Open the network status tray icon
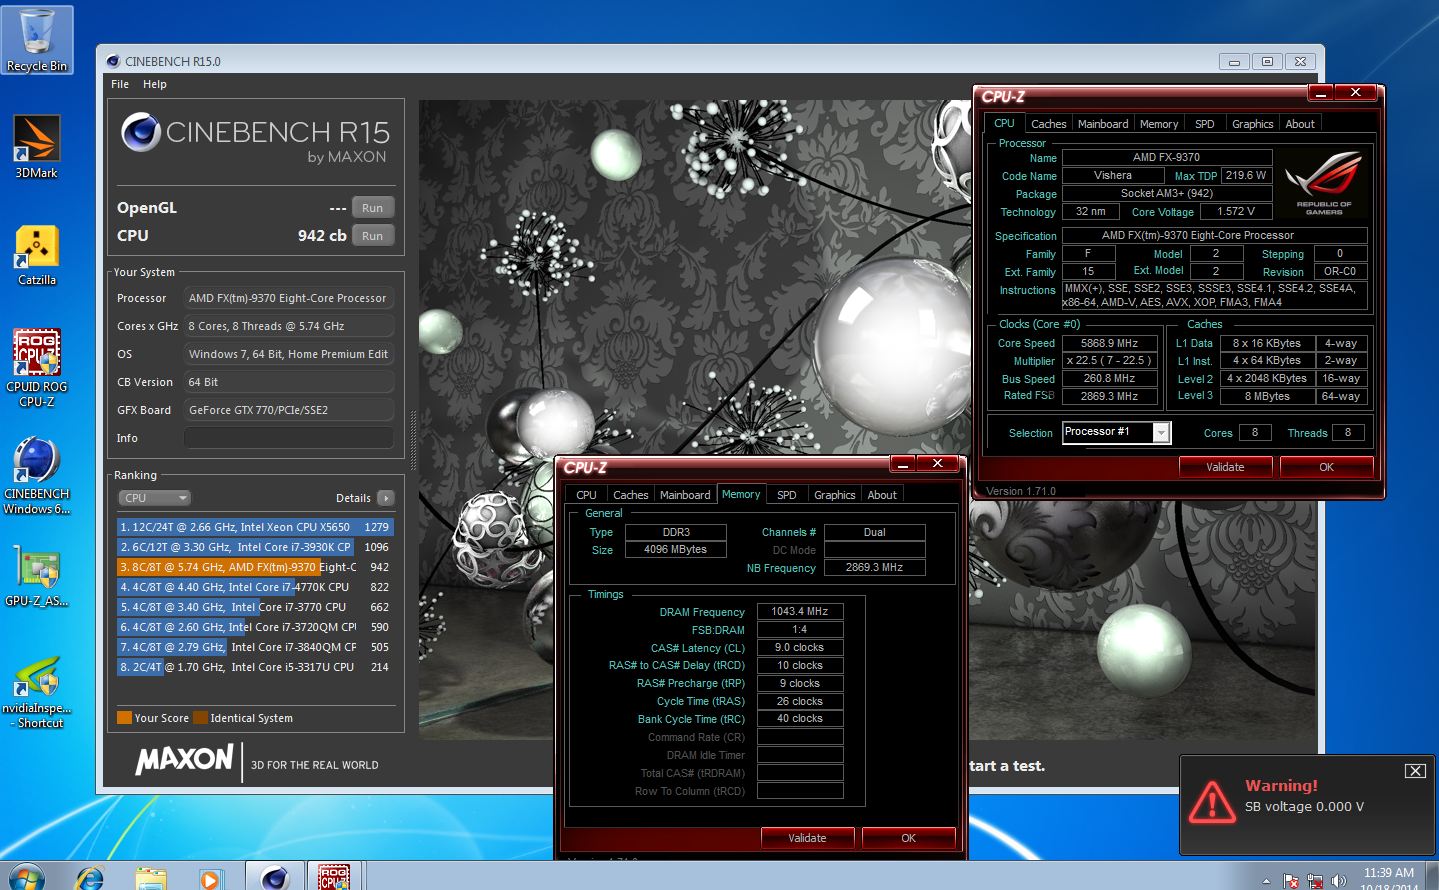Image resolution: width=1439 pixels, height=890 pixels. click(1315, 881)
